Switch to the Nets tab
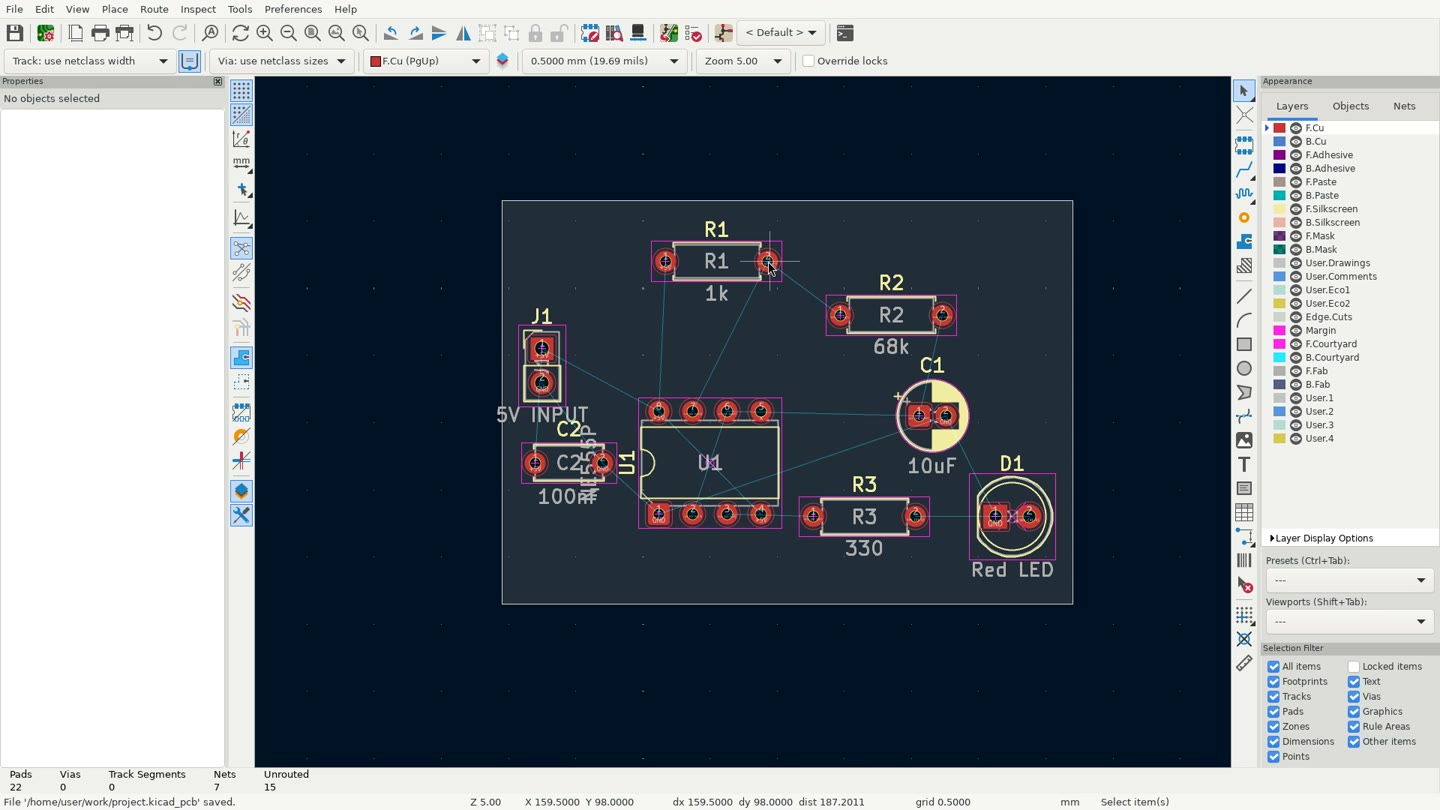 click(x=1404, y=106)
